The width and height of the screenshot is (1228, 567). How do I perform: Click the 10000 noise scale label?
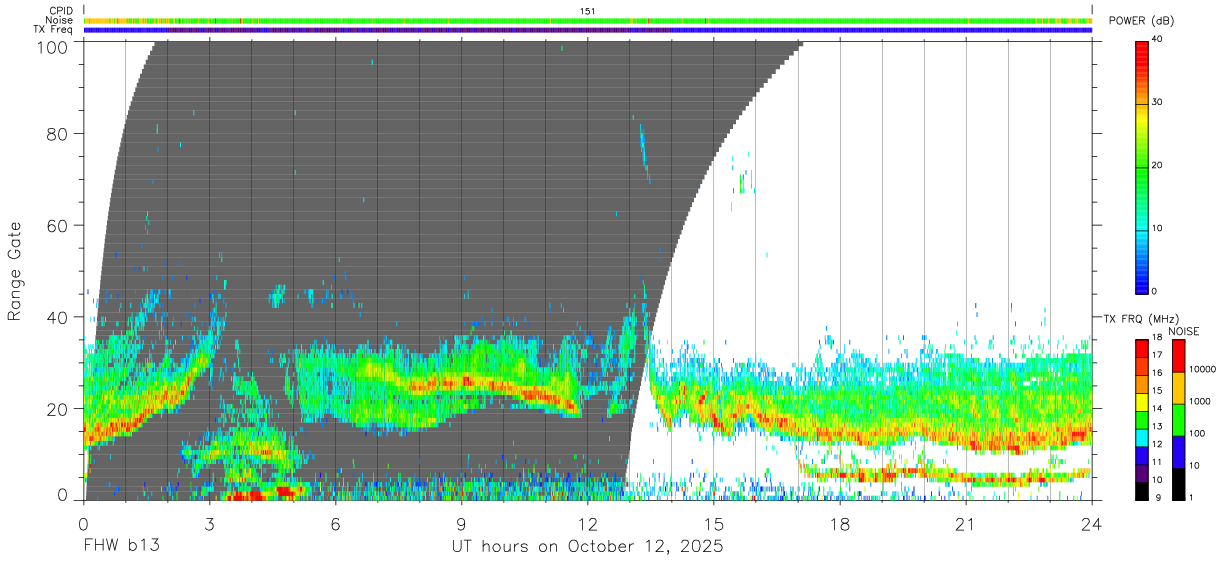1201,369
